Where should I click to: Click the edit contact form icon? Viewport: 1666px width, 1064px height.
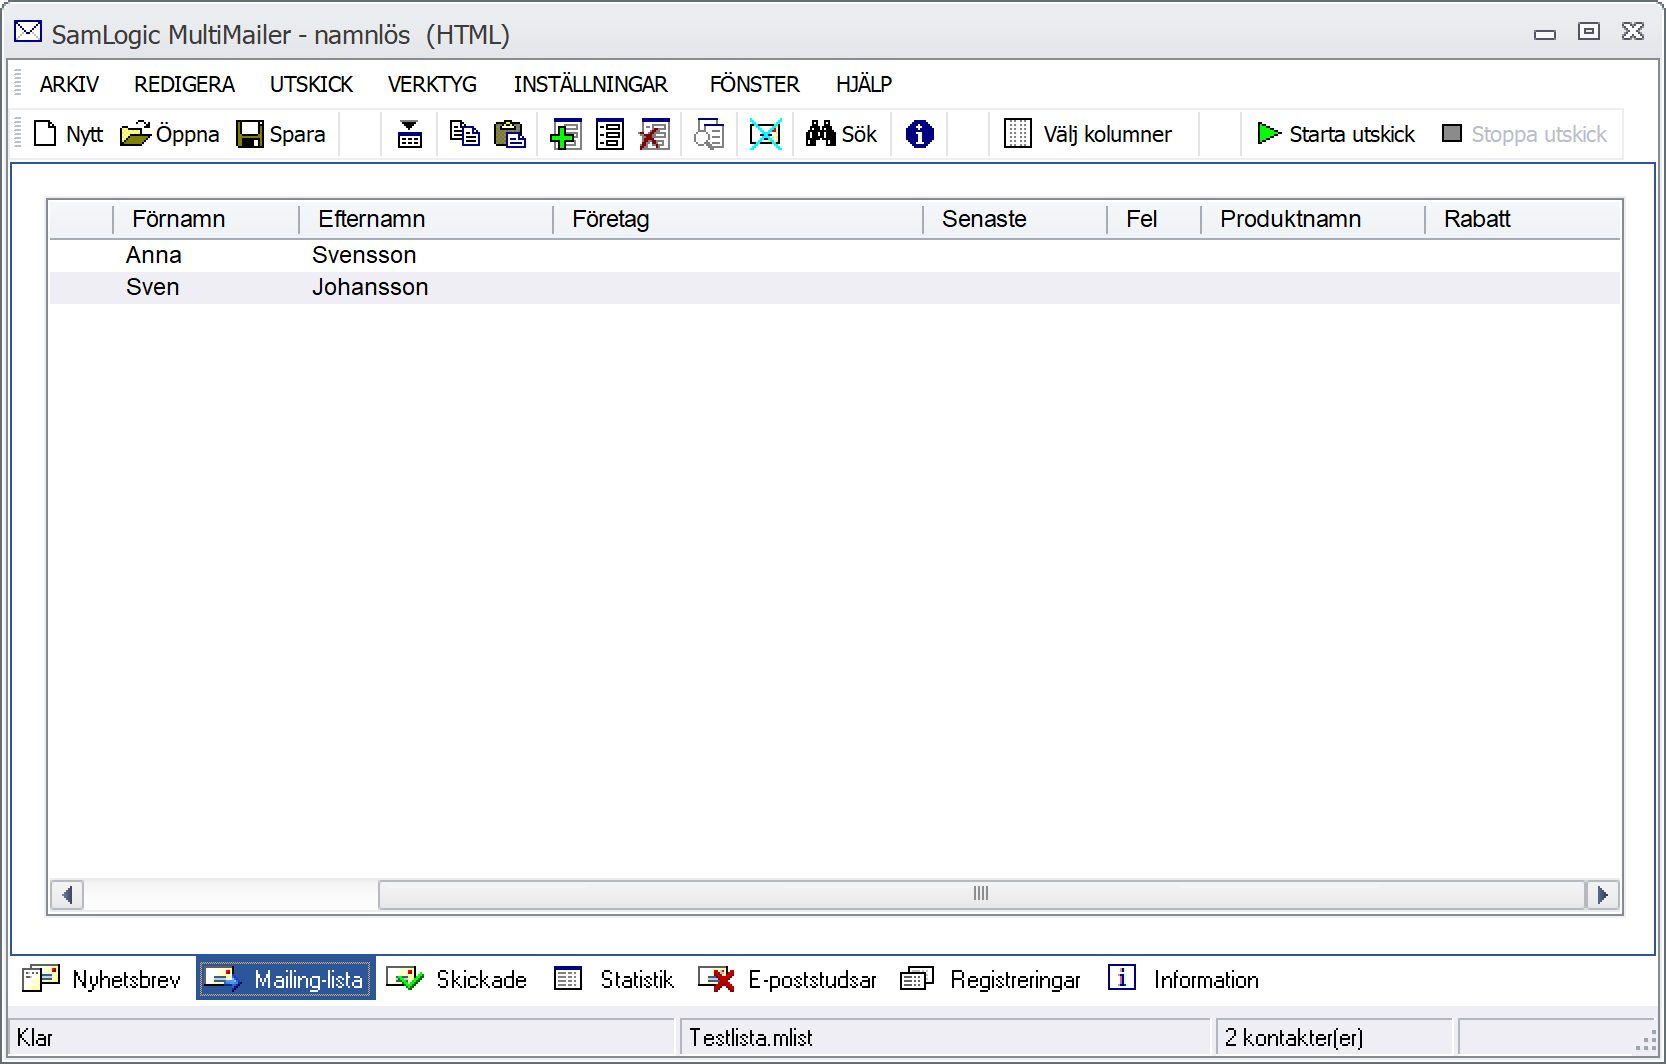click(x=610, y=134)
